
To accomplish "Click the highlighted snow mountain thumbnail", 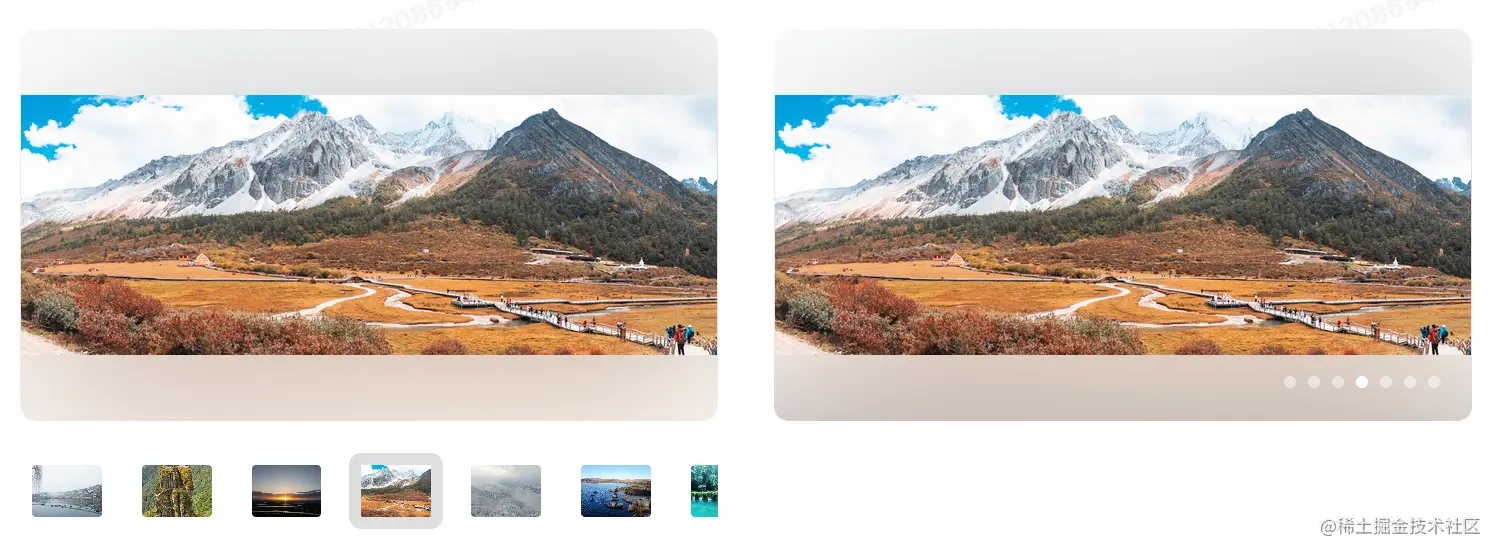I will [396, 491].
